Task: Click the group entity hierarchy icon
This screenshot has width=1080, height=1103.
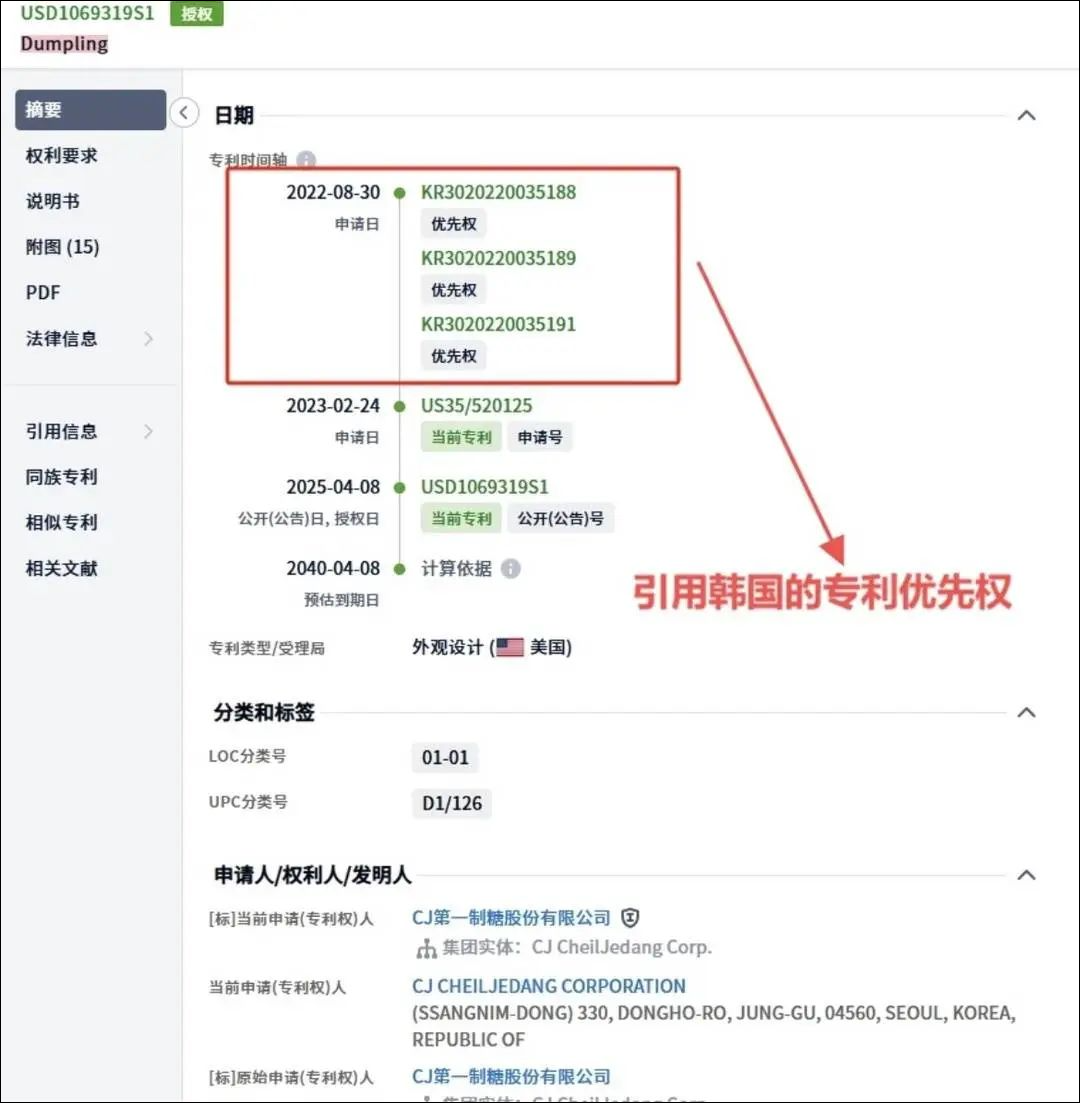Action: pos(426,948)
